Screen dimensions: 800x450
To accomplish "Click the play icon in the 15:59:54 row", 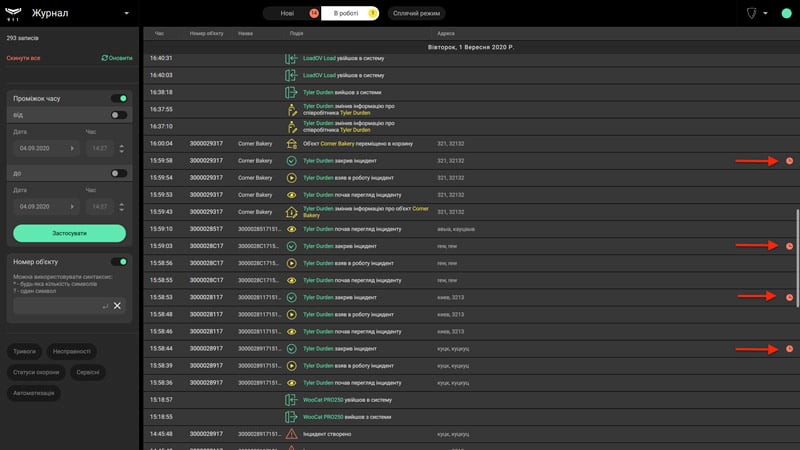I will pyautogui.click(x=291, y=178).
